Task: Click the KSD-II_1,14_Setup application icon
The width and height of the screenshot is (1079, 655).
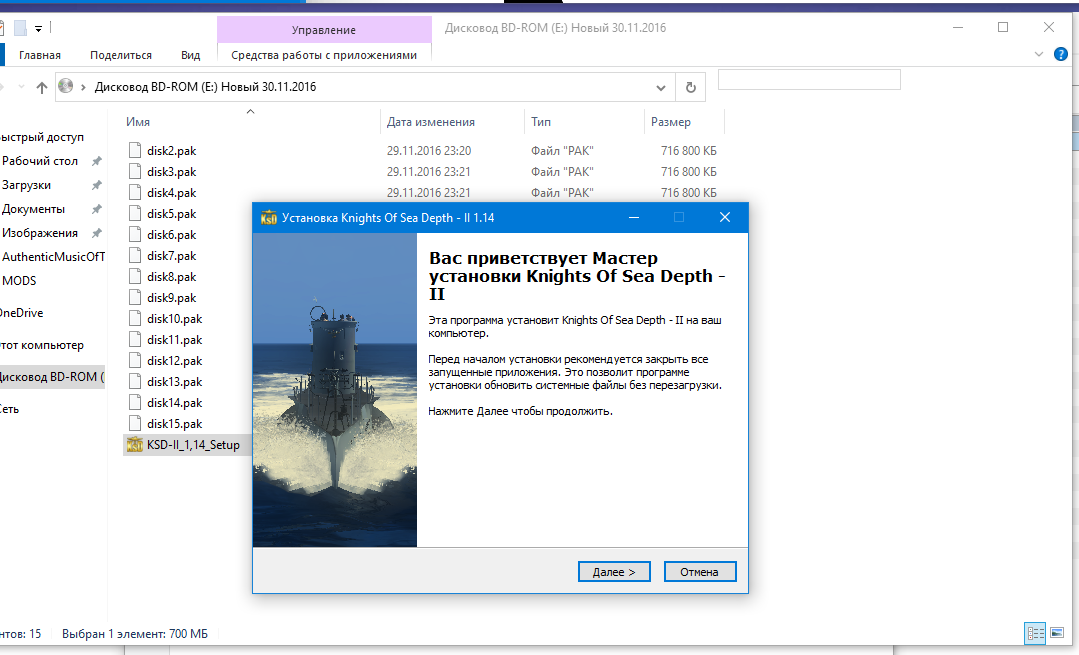Action: [135, 444]
